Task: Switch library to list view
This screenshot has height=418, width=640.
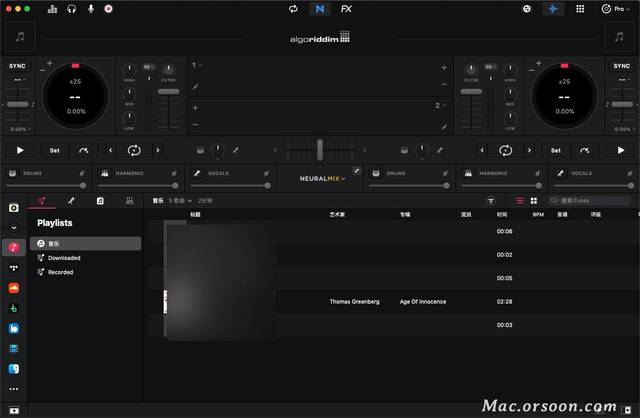Action: point(520,201)
